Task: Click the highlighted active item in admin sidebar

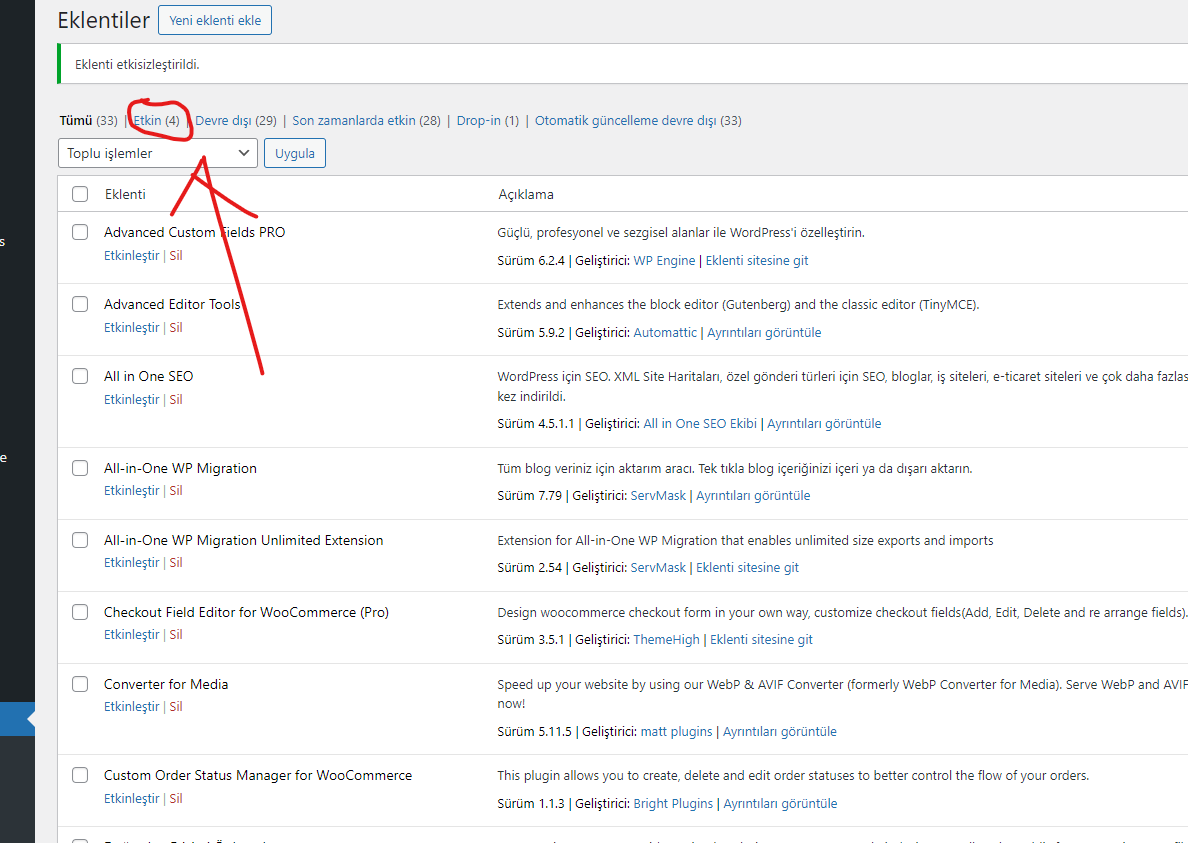Action: coord(17,720)
